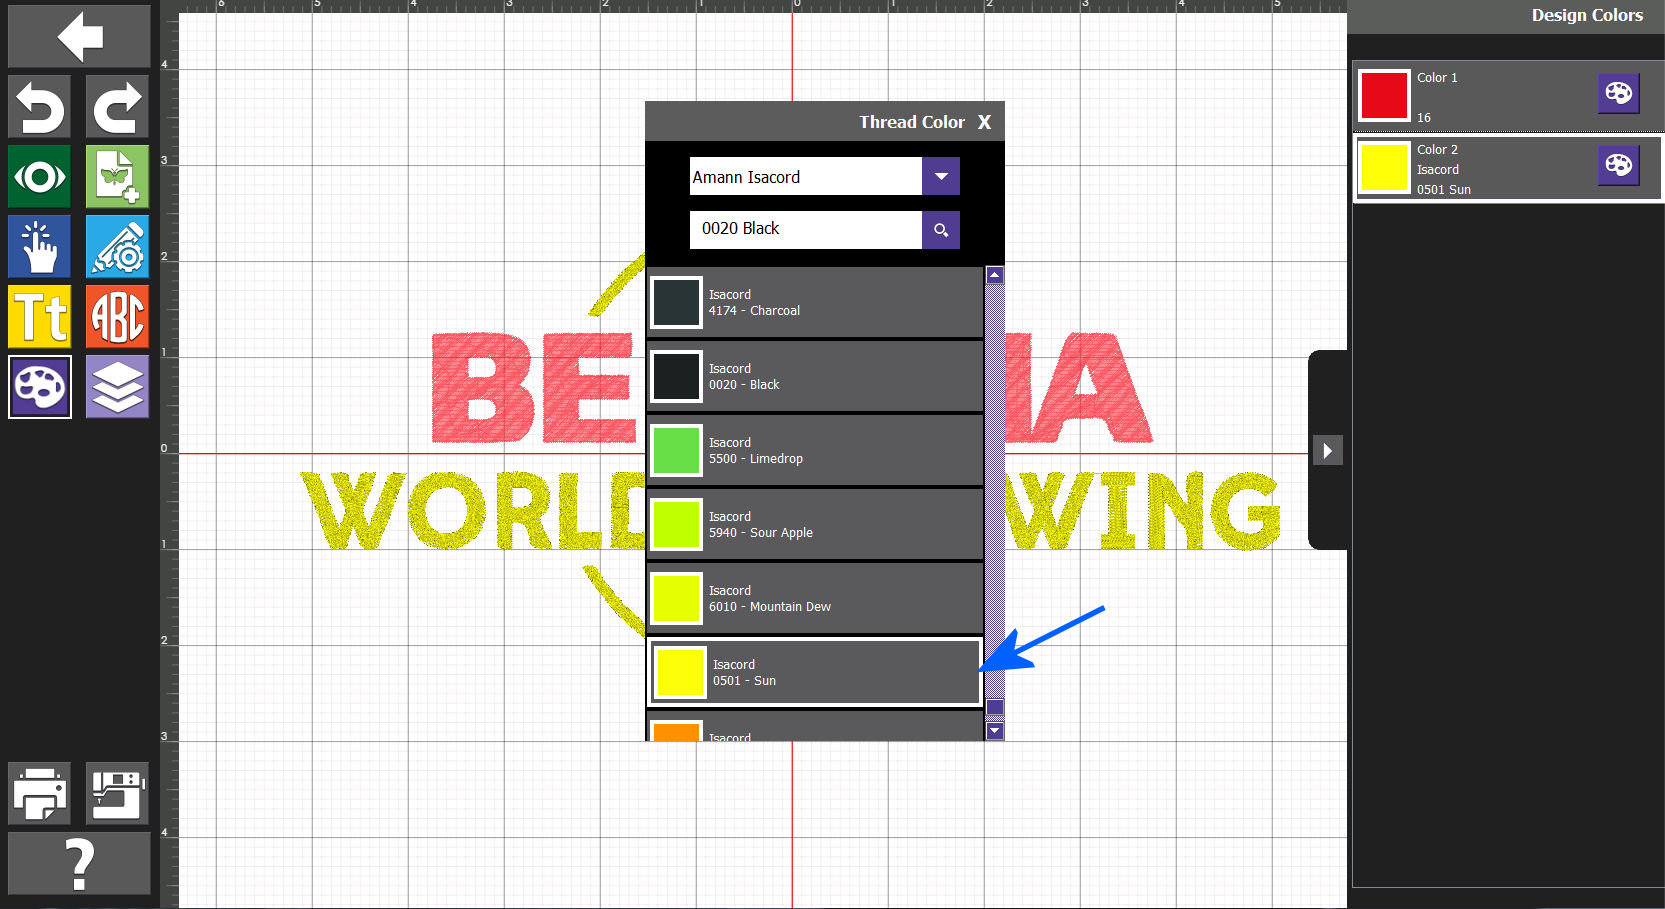Toggle the eye preview view icon

40,176
